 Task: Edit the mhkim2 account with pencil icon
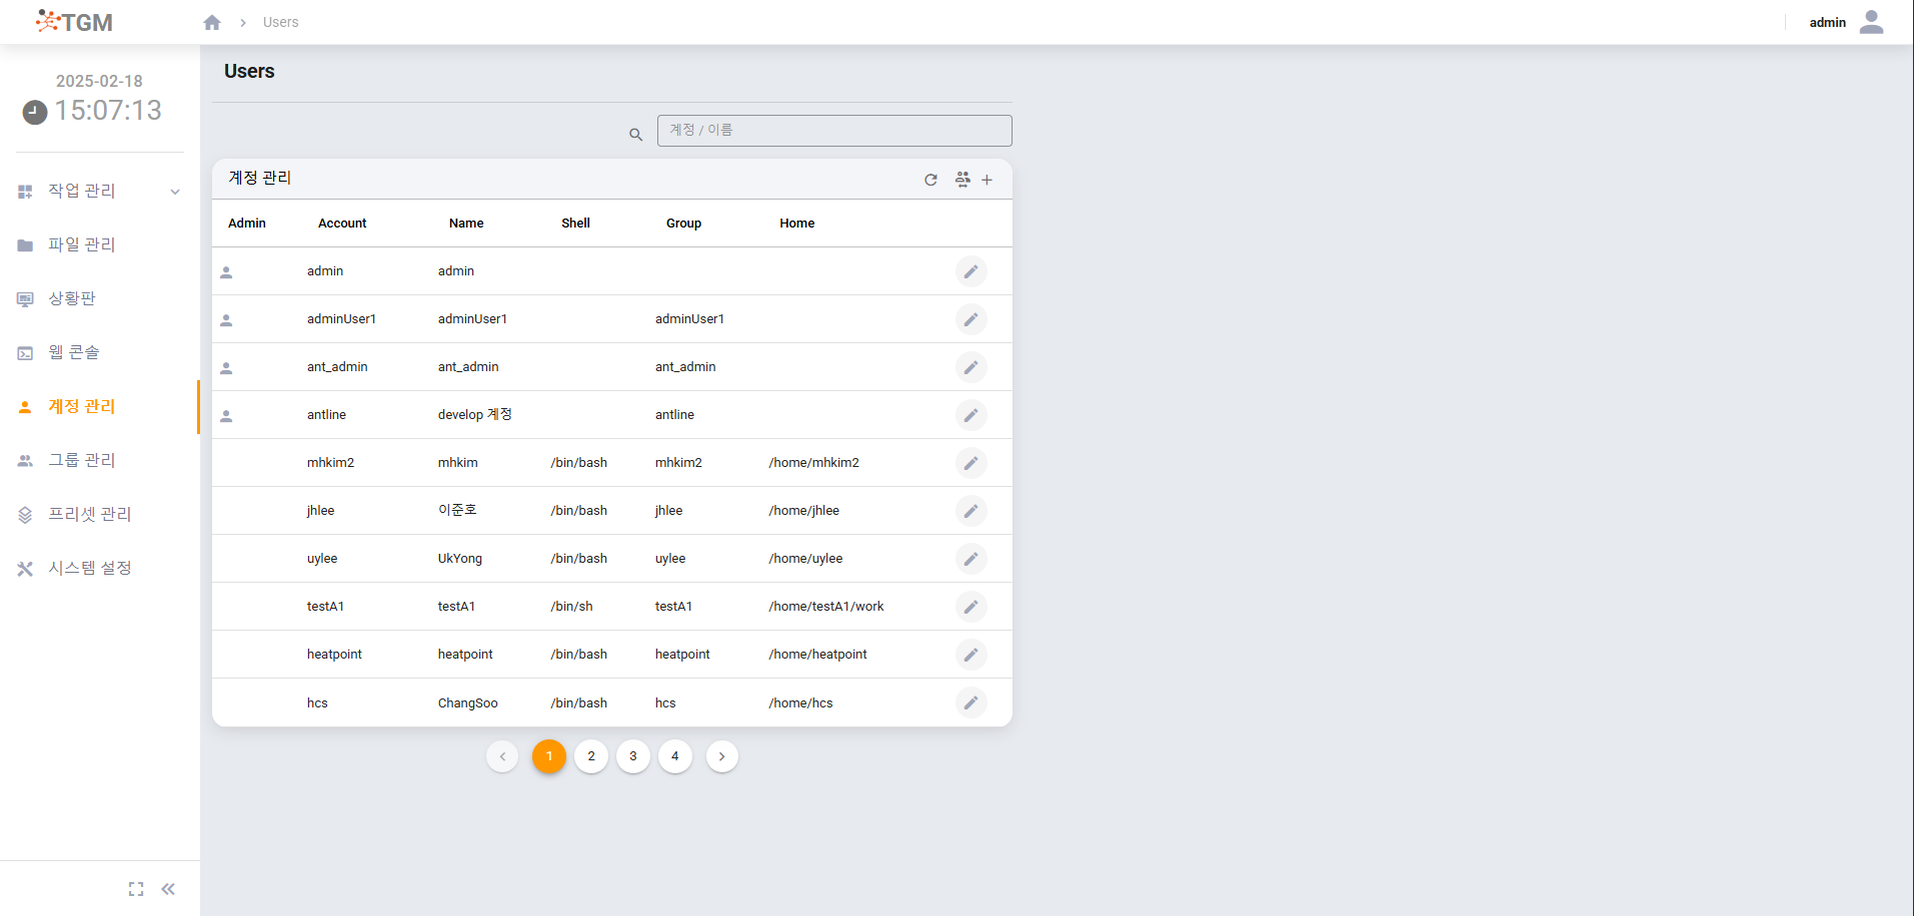coord(970,463)
